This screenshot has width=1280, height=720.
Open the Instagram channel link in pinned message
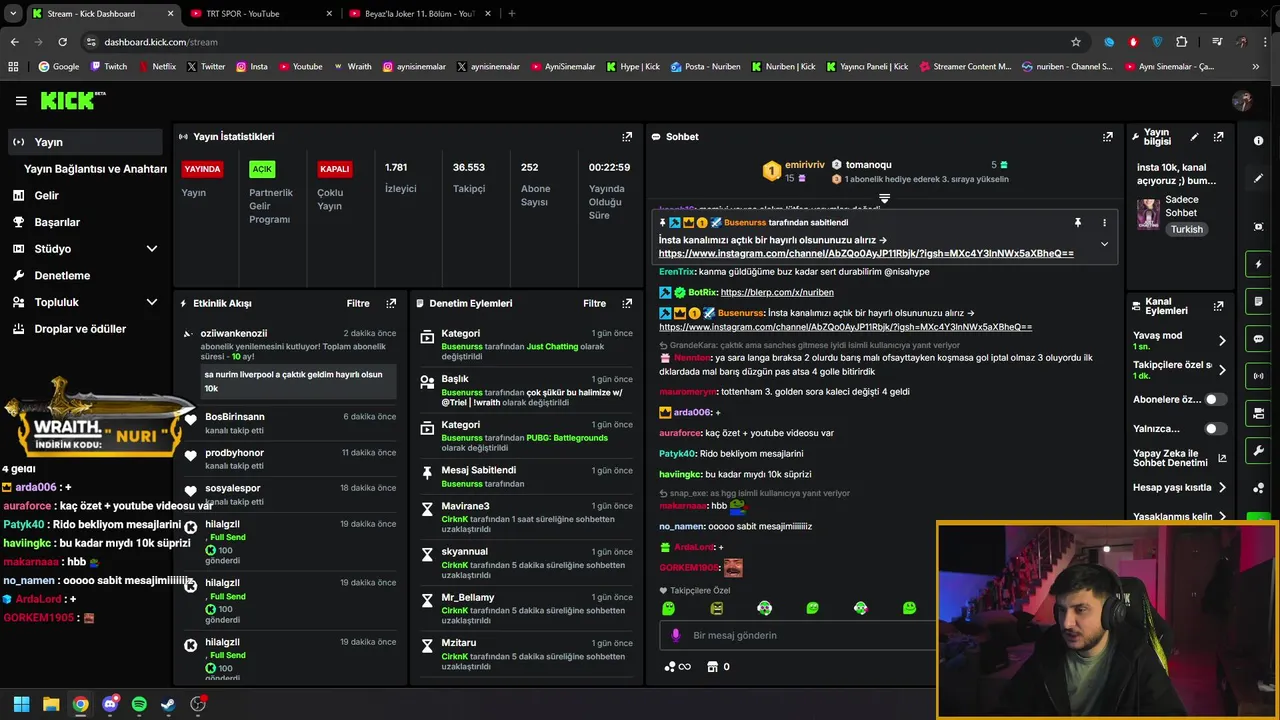point(866,254)
